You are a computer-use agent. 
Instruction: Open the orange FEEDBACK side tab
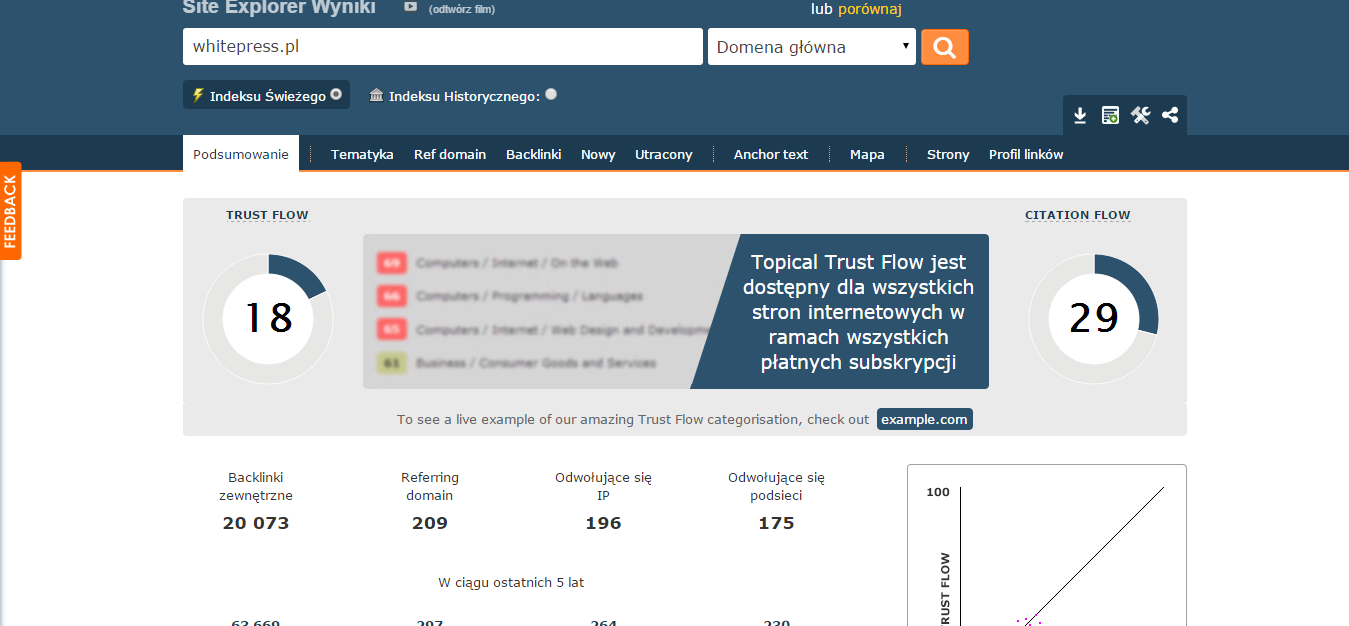[x=10, y=211]
